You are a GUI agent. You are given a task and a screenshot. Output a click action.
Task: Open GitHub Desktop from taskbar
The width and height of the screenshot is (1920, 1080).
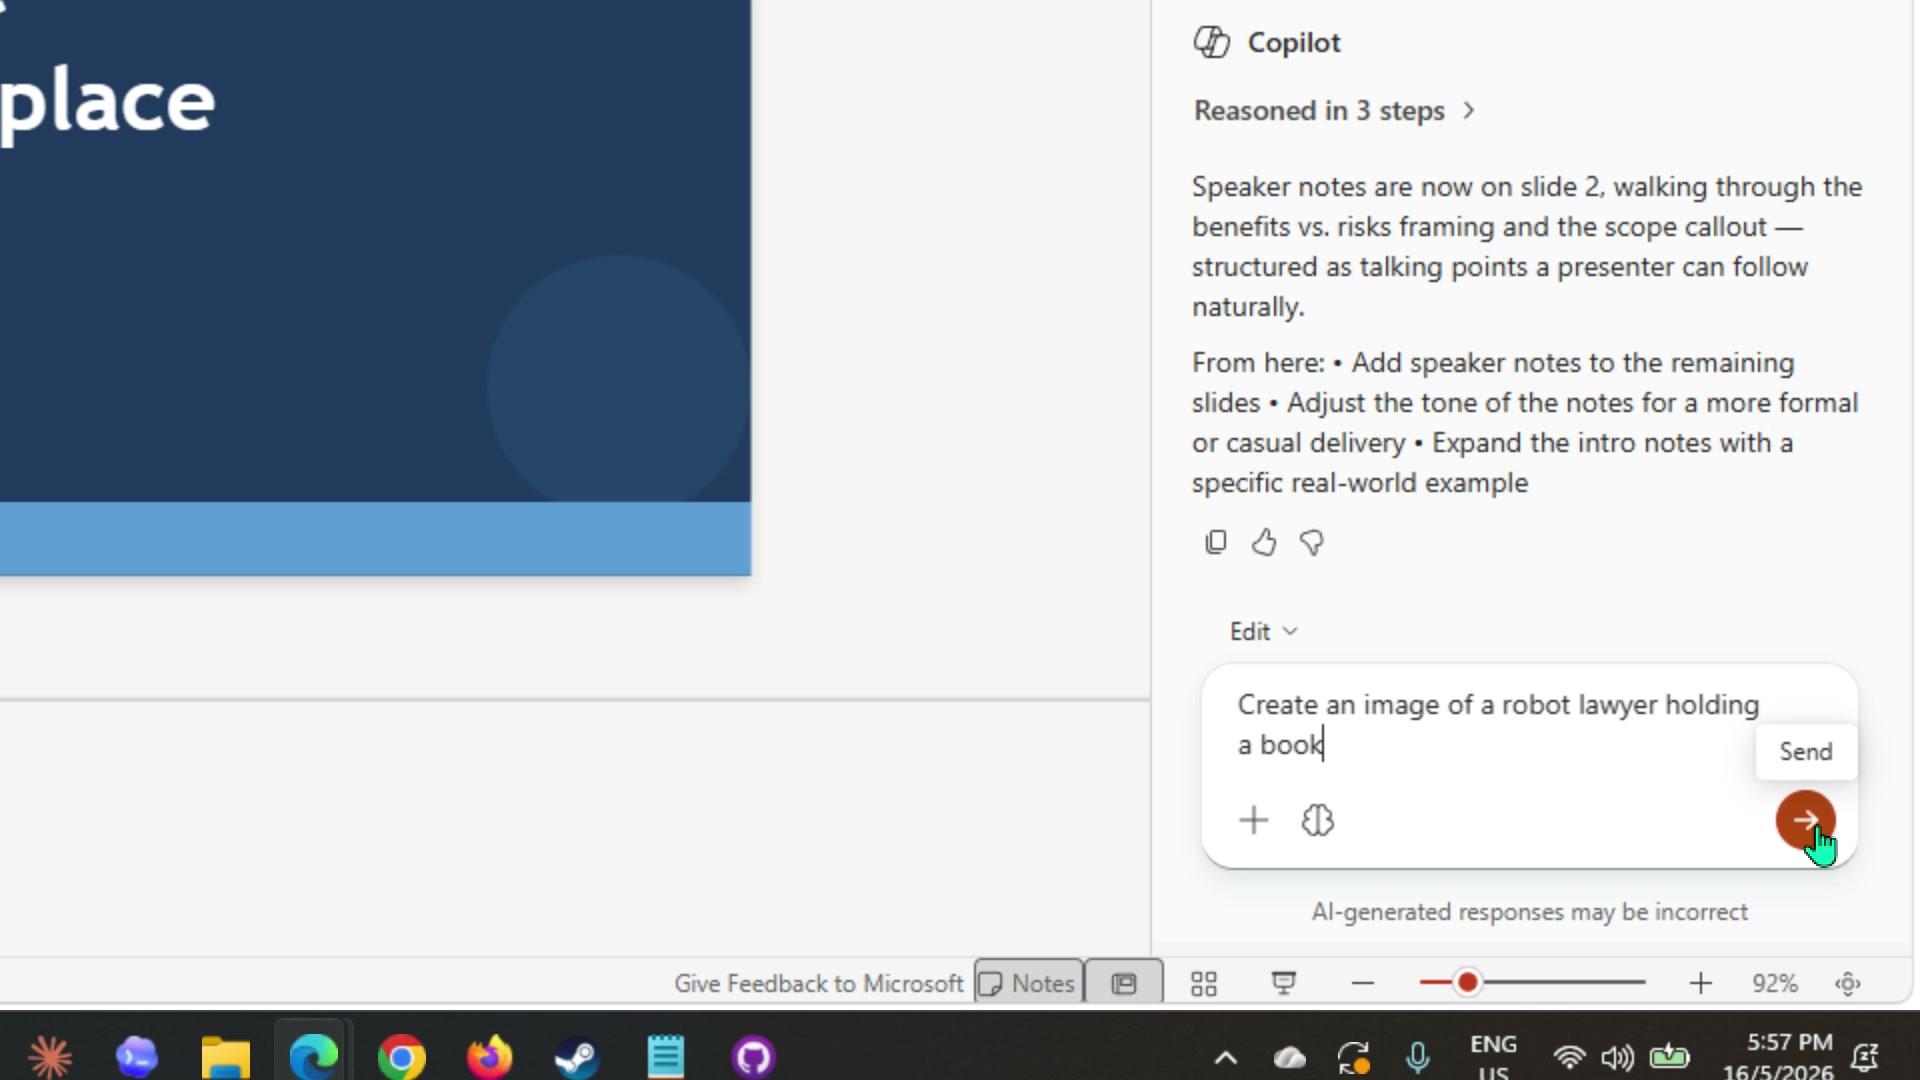[753, 1056]
